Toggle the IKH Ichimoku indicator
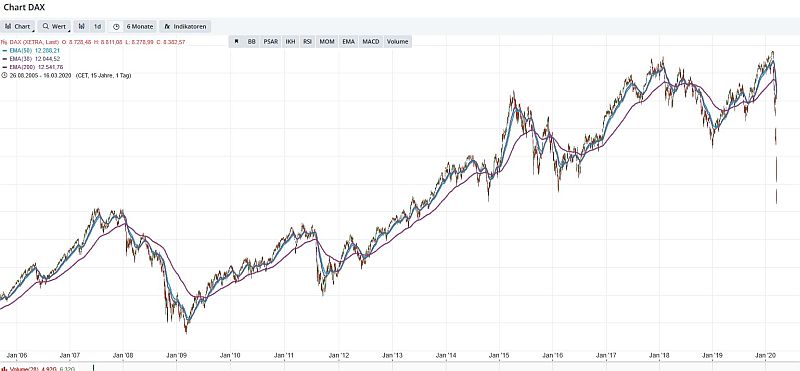This screenshot has height=371, width=800. click(x=290, y=41)
